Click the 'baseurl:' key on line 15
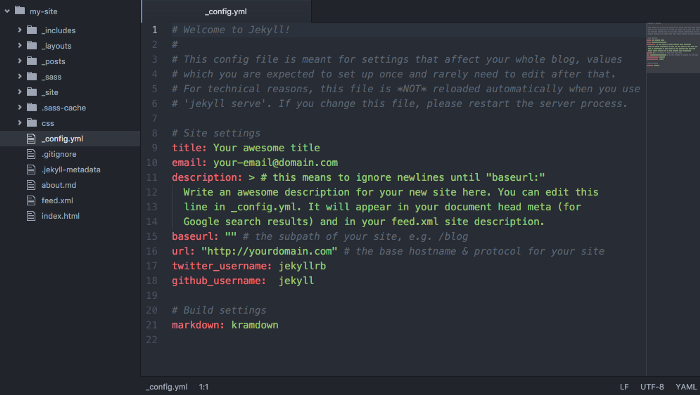Viewport: 700px width, 395px height. [195, 237]
